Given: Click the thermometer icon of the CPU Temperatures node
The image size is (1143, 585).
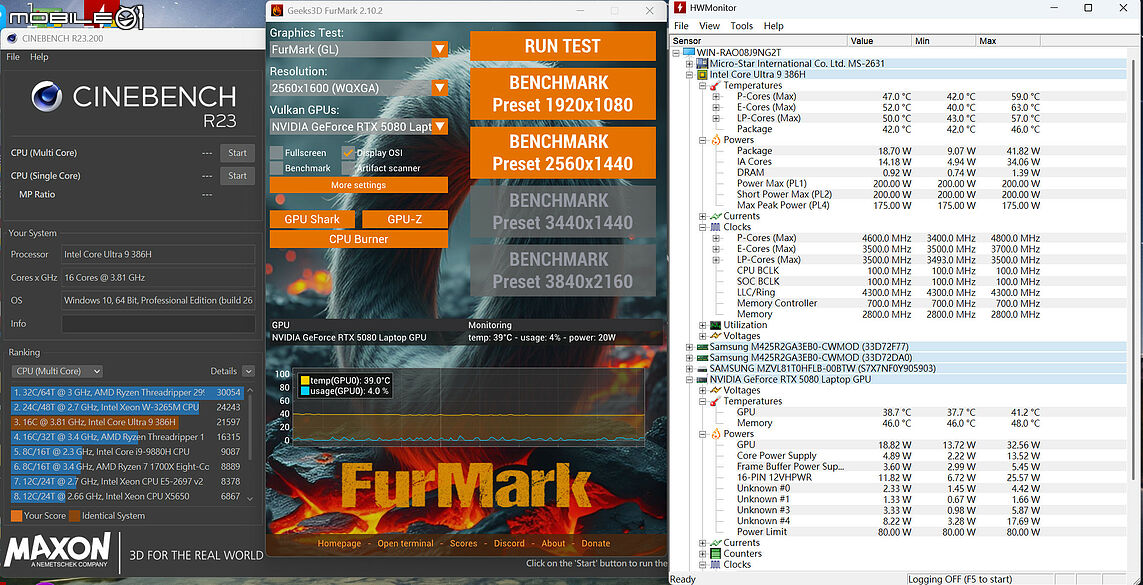Looking at the screenshot, I should pos(715,85).
